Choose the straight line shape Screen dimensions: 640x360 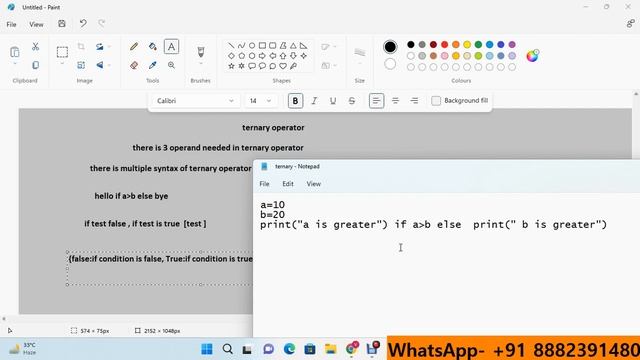pyautogui.click(x=231, y=45)
